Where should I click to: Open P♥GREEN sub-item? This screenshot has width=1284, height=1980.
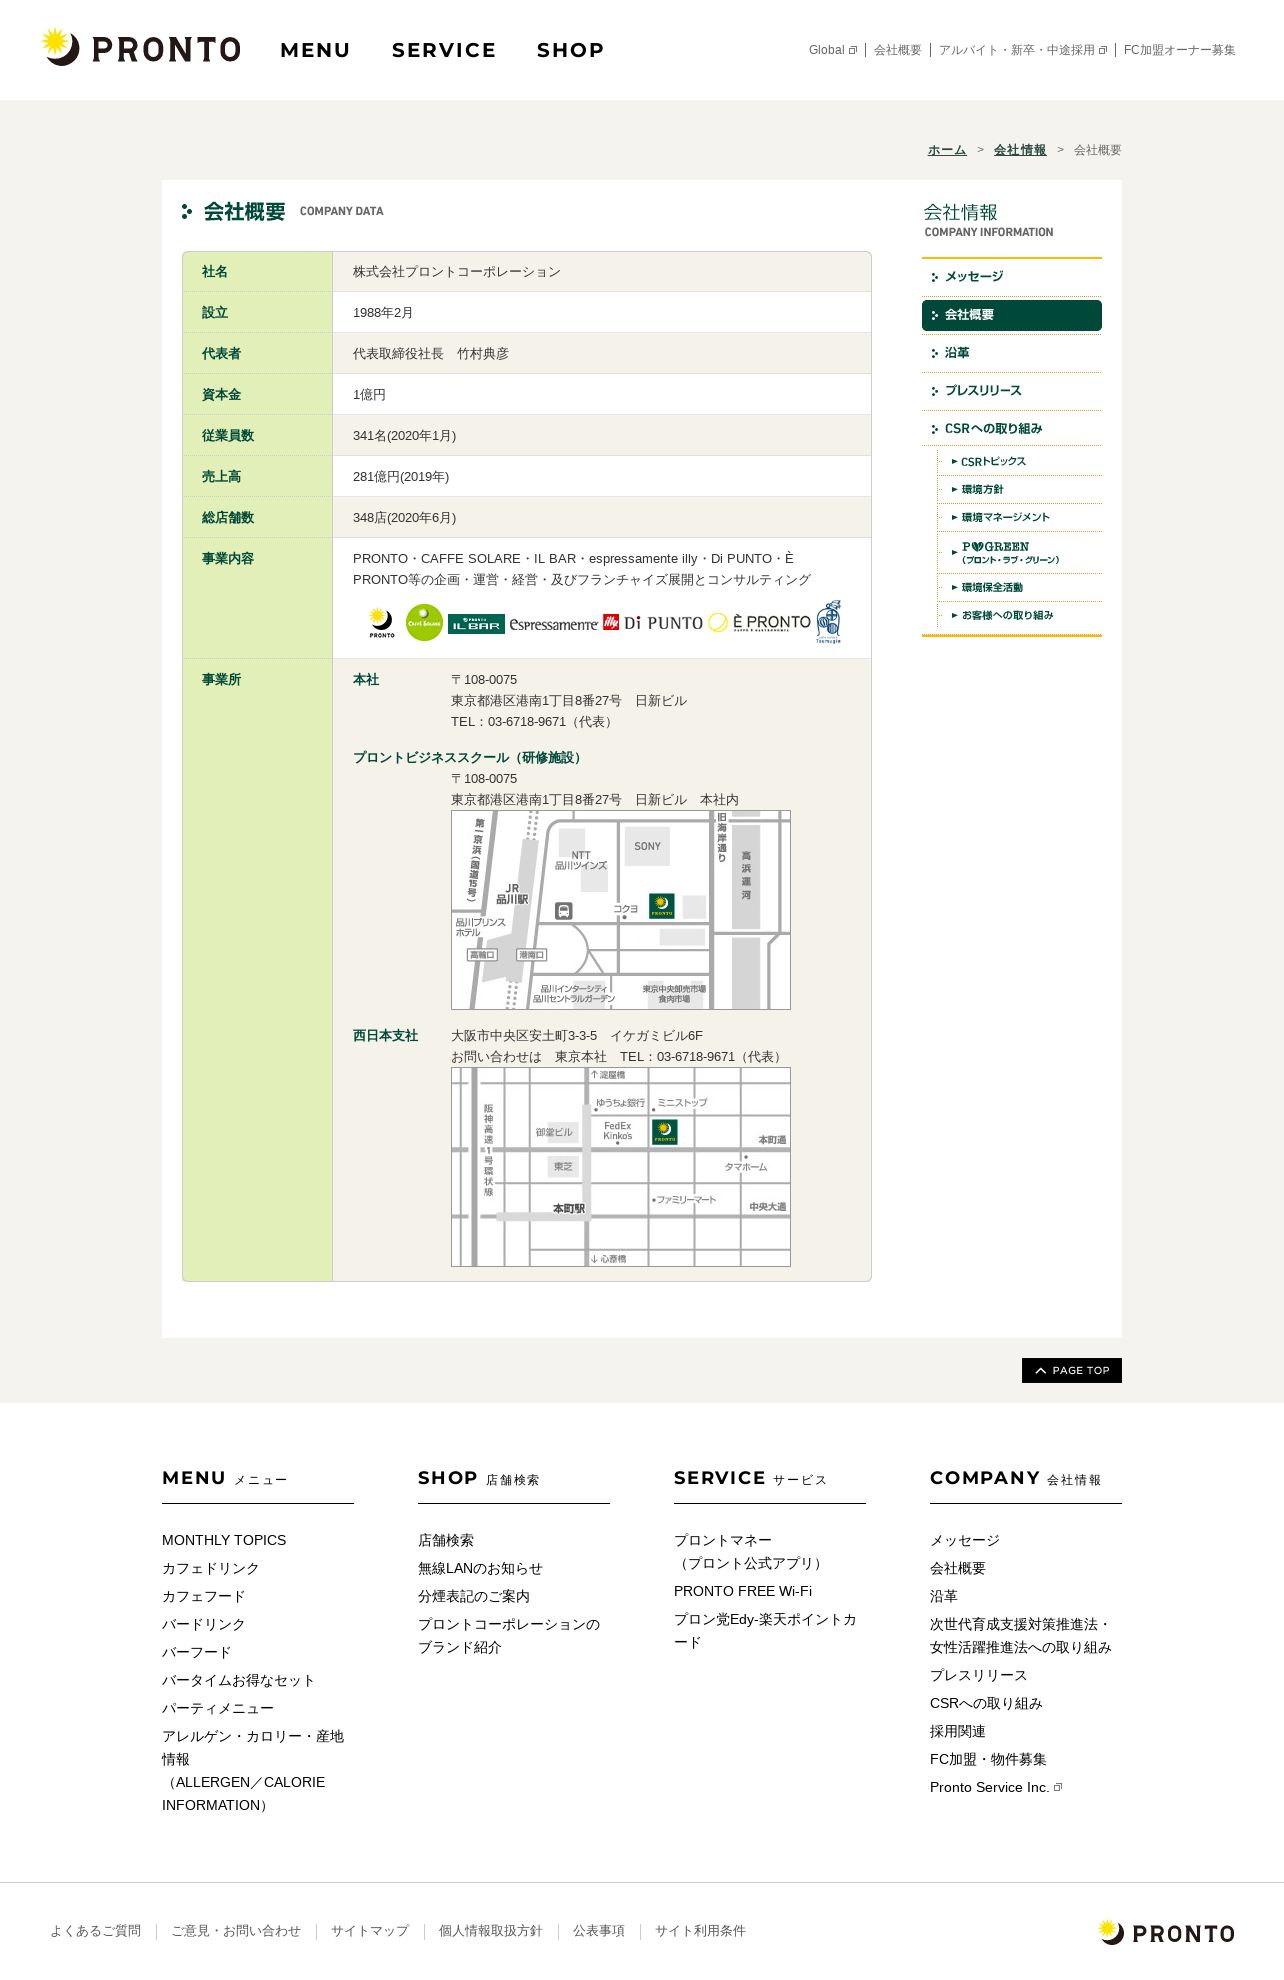point(1020,553)
